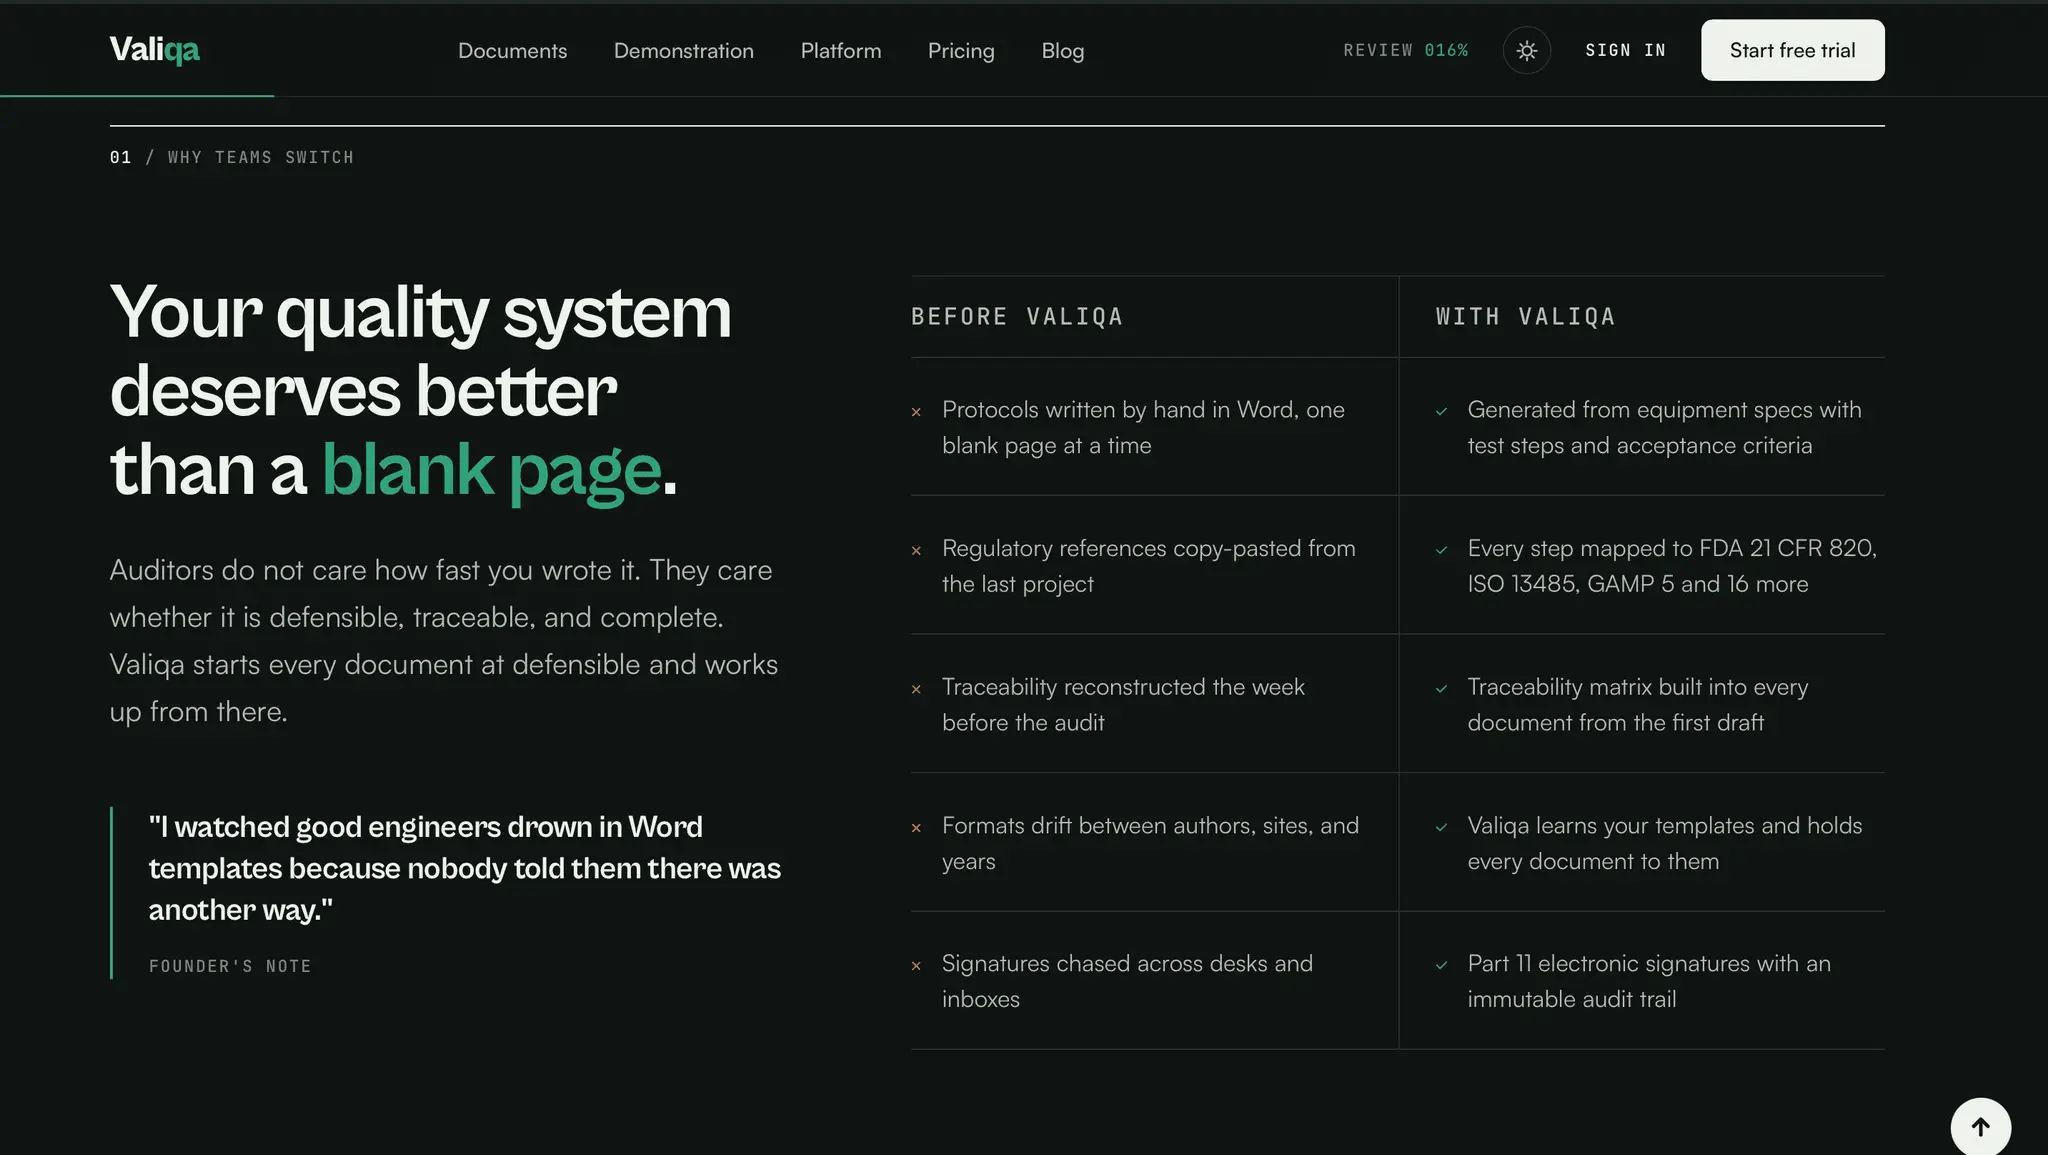Click the WITH VALIQA column header
This screenshot has height=1155, width=2048.
1526,317
